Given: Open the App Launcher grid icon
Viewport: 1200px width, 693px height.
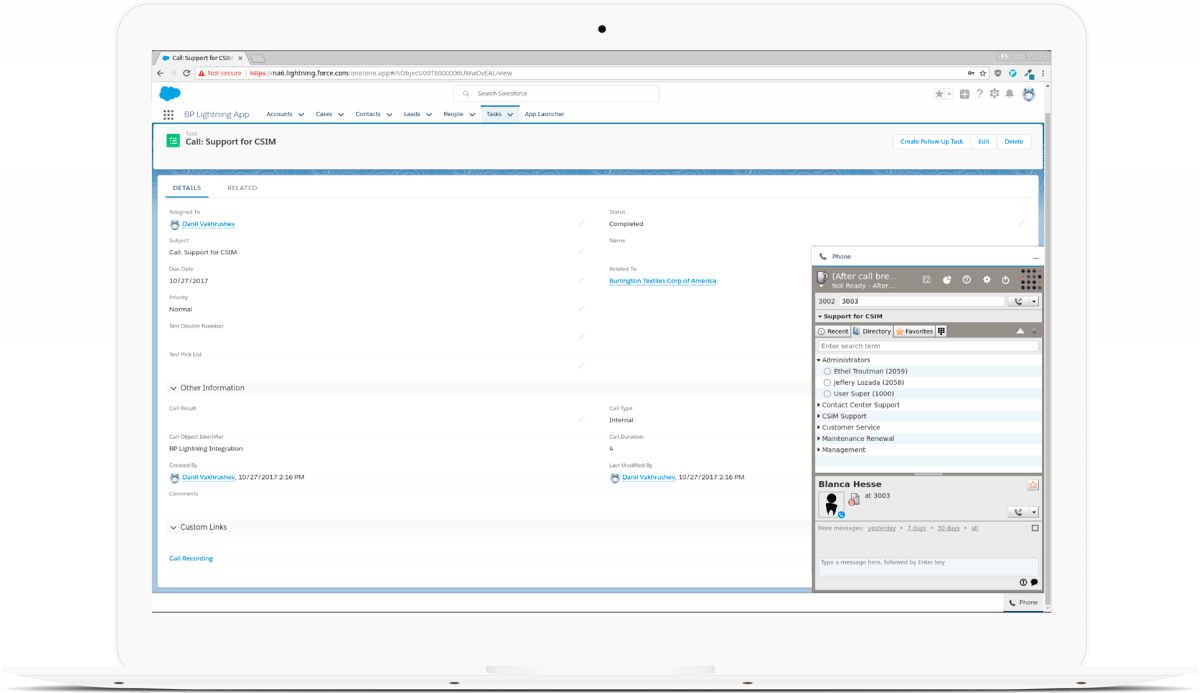Looking at the screenshot, I should coord(168,114).
